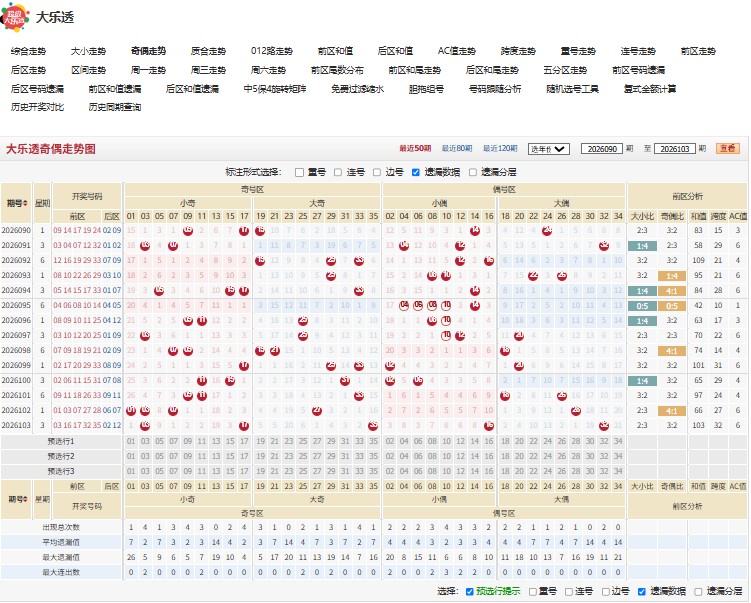Image resolution: width=751 pixels, height=603 pixels.
Task: Select number 07 in 预选行1
Action: tap(173, 442)
